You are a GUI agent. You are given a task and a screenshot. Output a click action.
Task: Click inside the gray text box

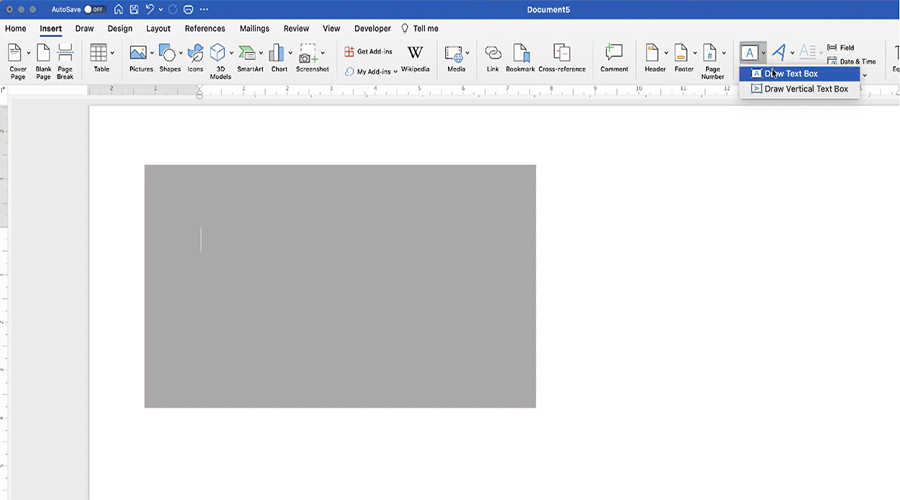(x=340, y=286)
